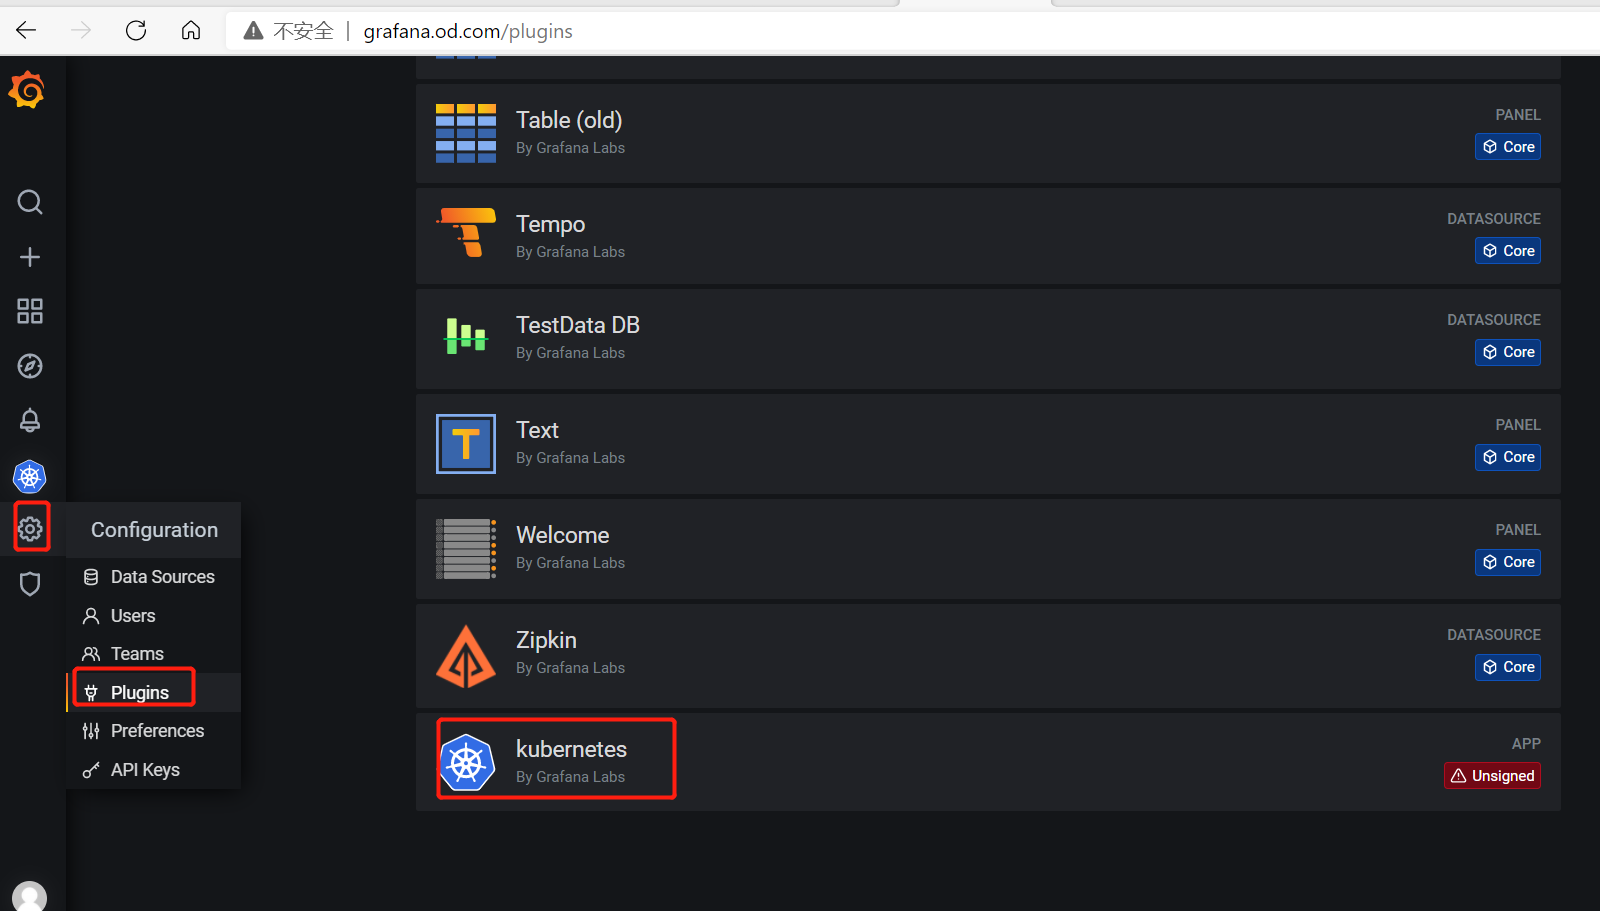The image size is (1600, 911).
Task: Select the PANEL label on the Welcome row
Action: click(1518, 530)
